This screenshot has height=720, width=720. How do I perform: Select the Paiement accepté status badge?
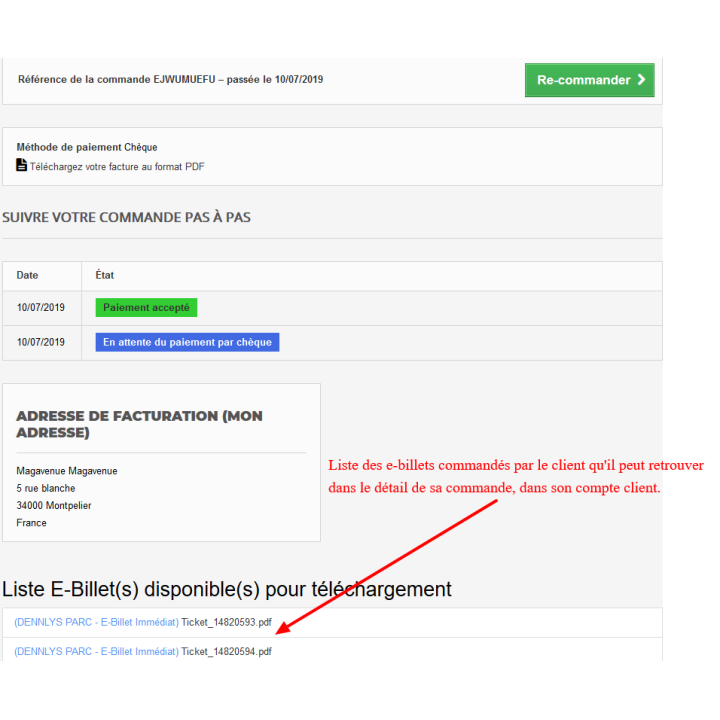(146, 308)
